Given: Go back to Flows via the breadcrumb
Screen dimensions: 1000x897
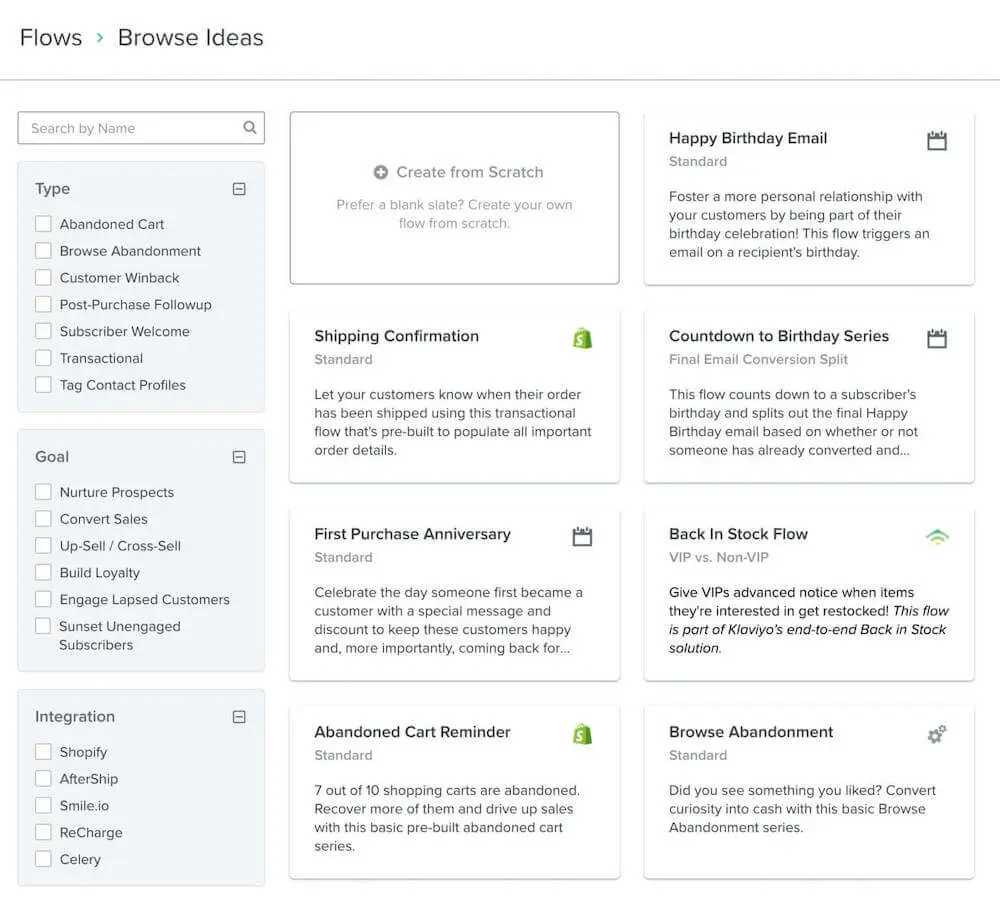Looking at the screenshot, I should coord(51,38).
